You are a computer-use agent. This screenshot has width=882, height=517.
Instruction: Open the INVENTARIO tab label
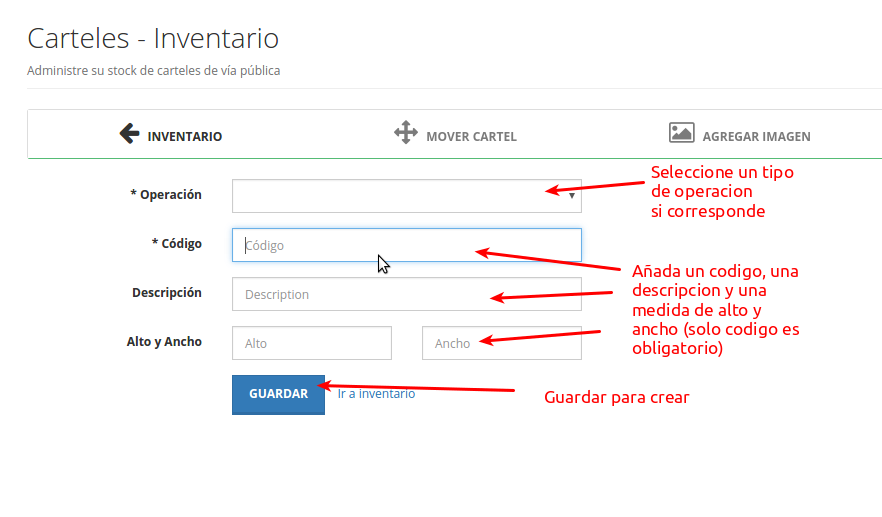tap(184, 137)
